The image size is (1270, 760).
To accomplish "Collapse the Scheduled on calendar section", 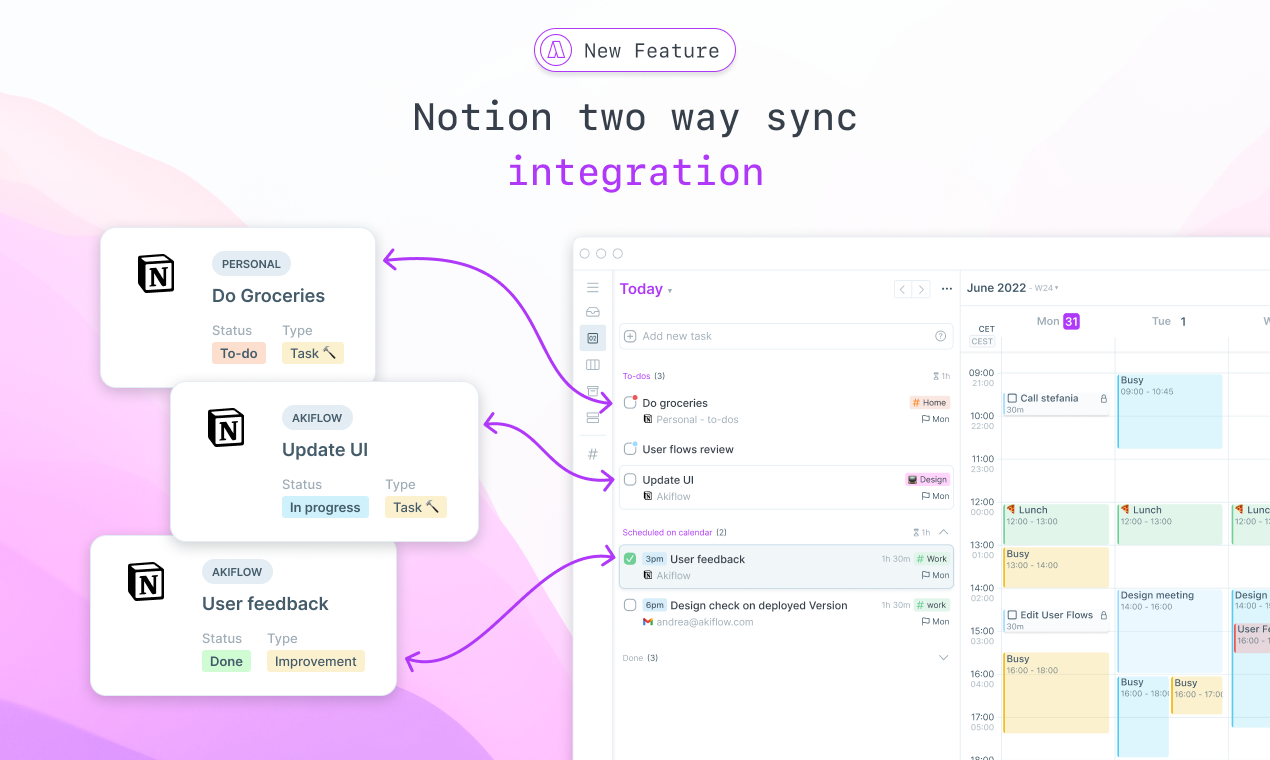I will coord(943,532).
